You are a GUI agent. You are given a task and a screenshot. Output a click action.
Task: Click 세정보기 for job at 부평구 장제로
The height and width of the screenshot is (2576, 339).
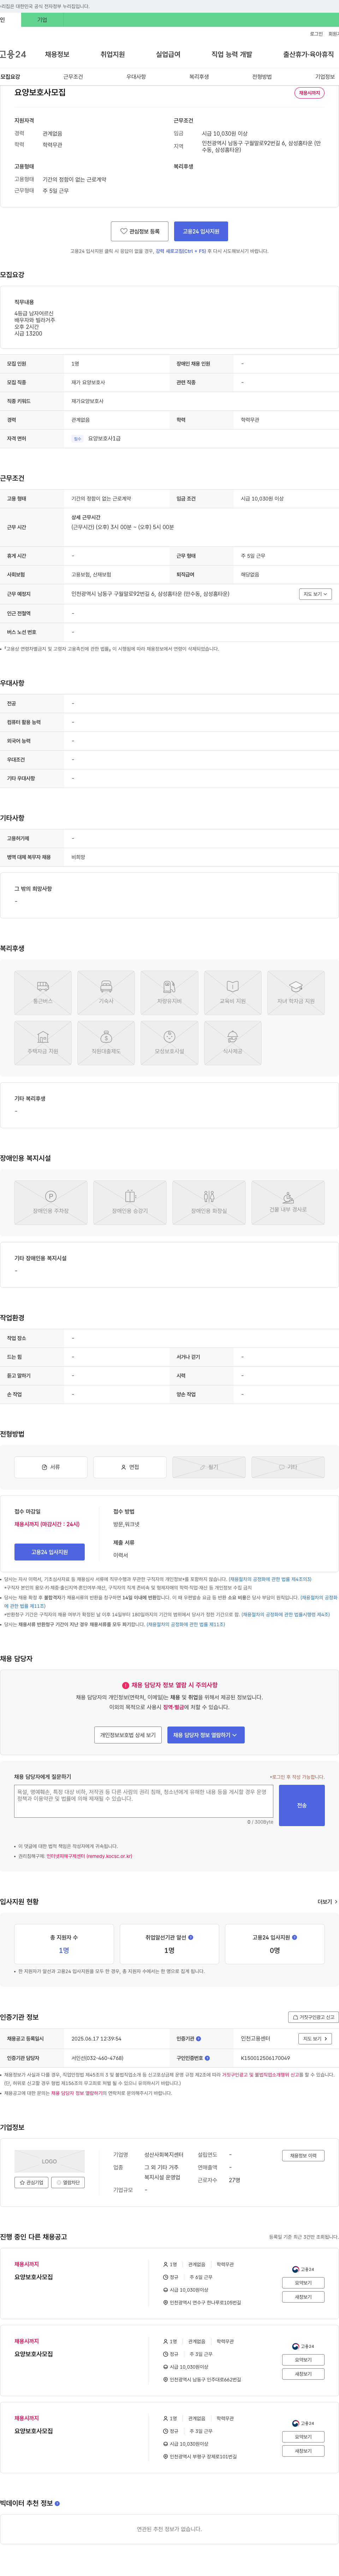[x=303, y=2451]
